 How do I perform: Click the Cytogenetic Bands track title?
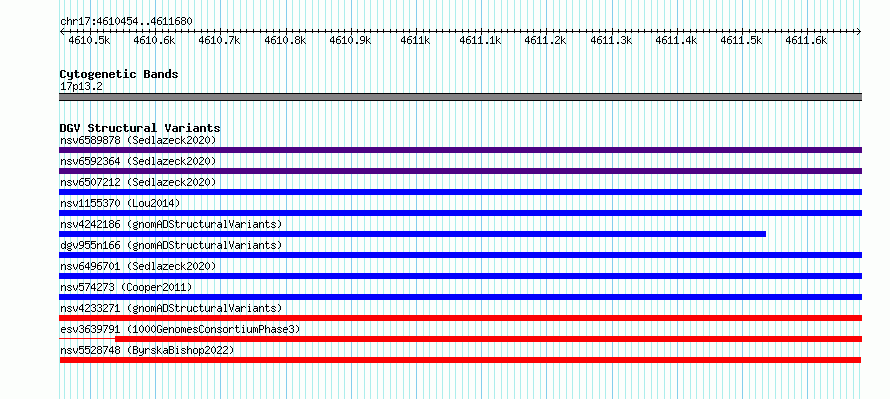tap(119, 74)
